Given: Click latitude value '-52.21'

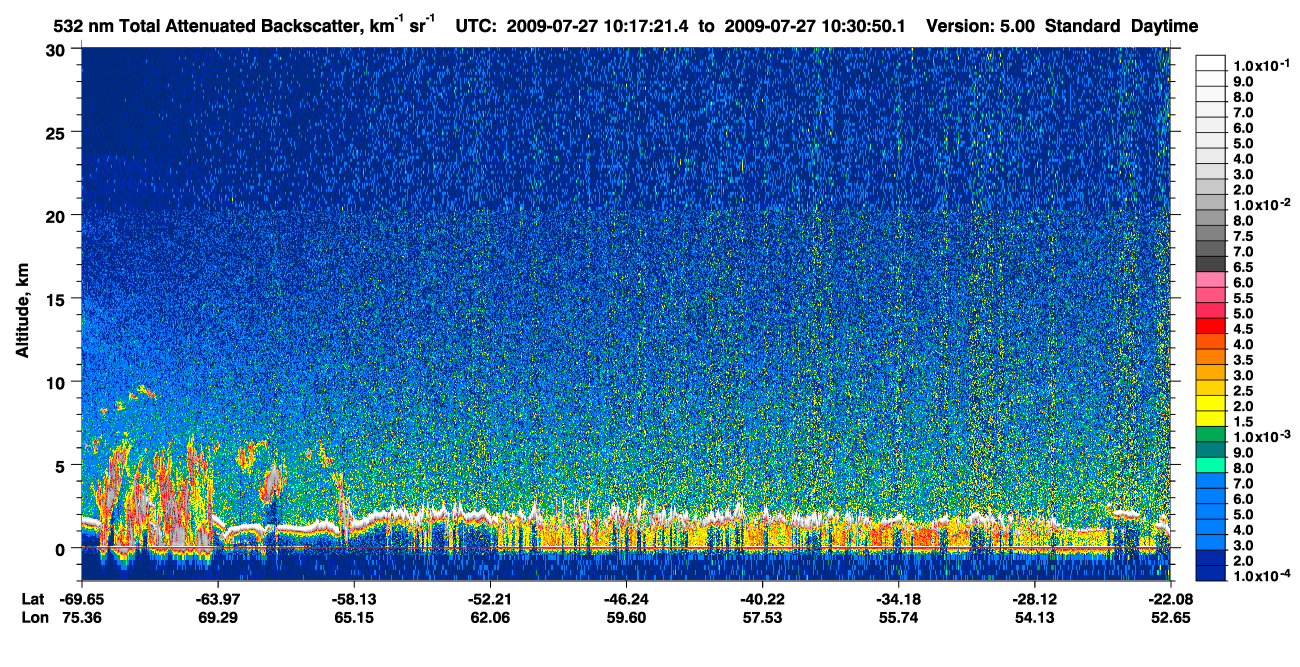Looking at the screenshot, I should [489, 600].
